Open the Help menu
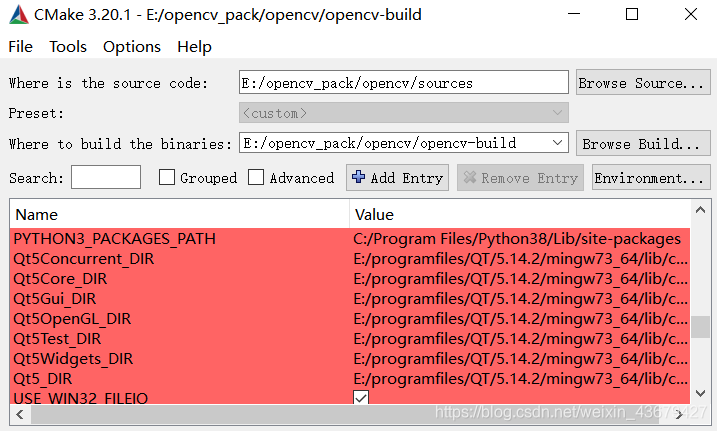The height and width of the screenshot is (431, 717). click(x=194, y=47)
